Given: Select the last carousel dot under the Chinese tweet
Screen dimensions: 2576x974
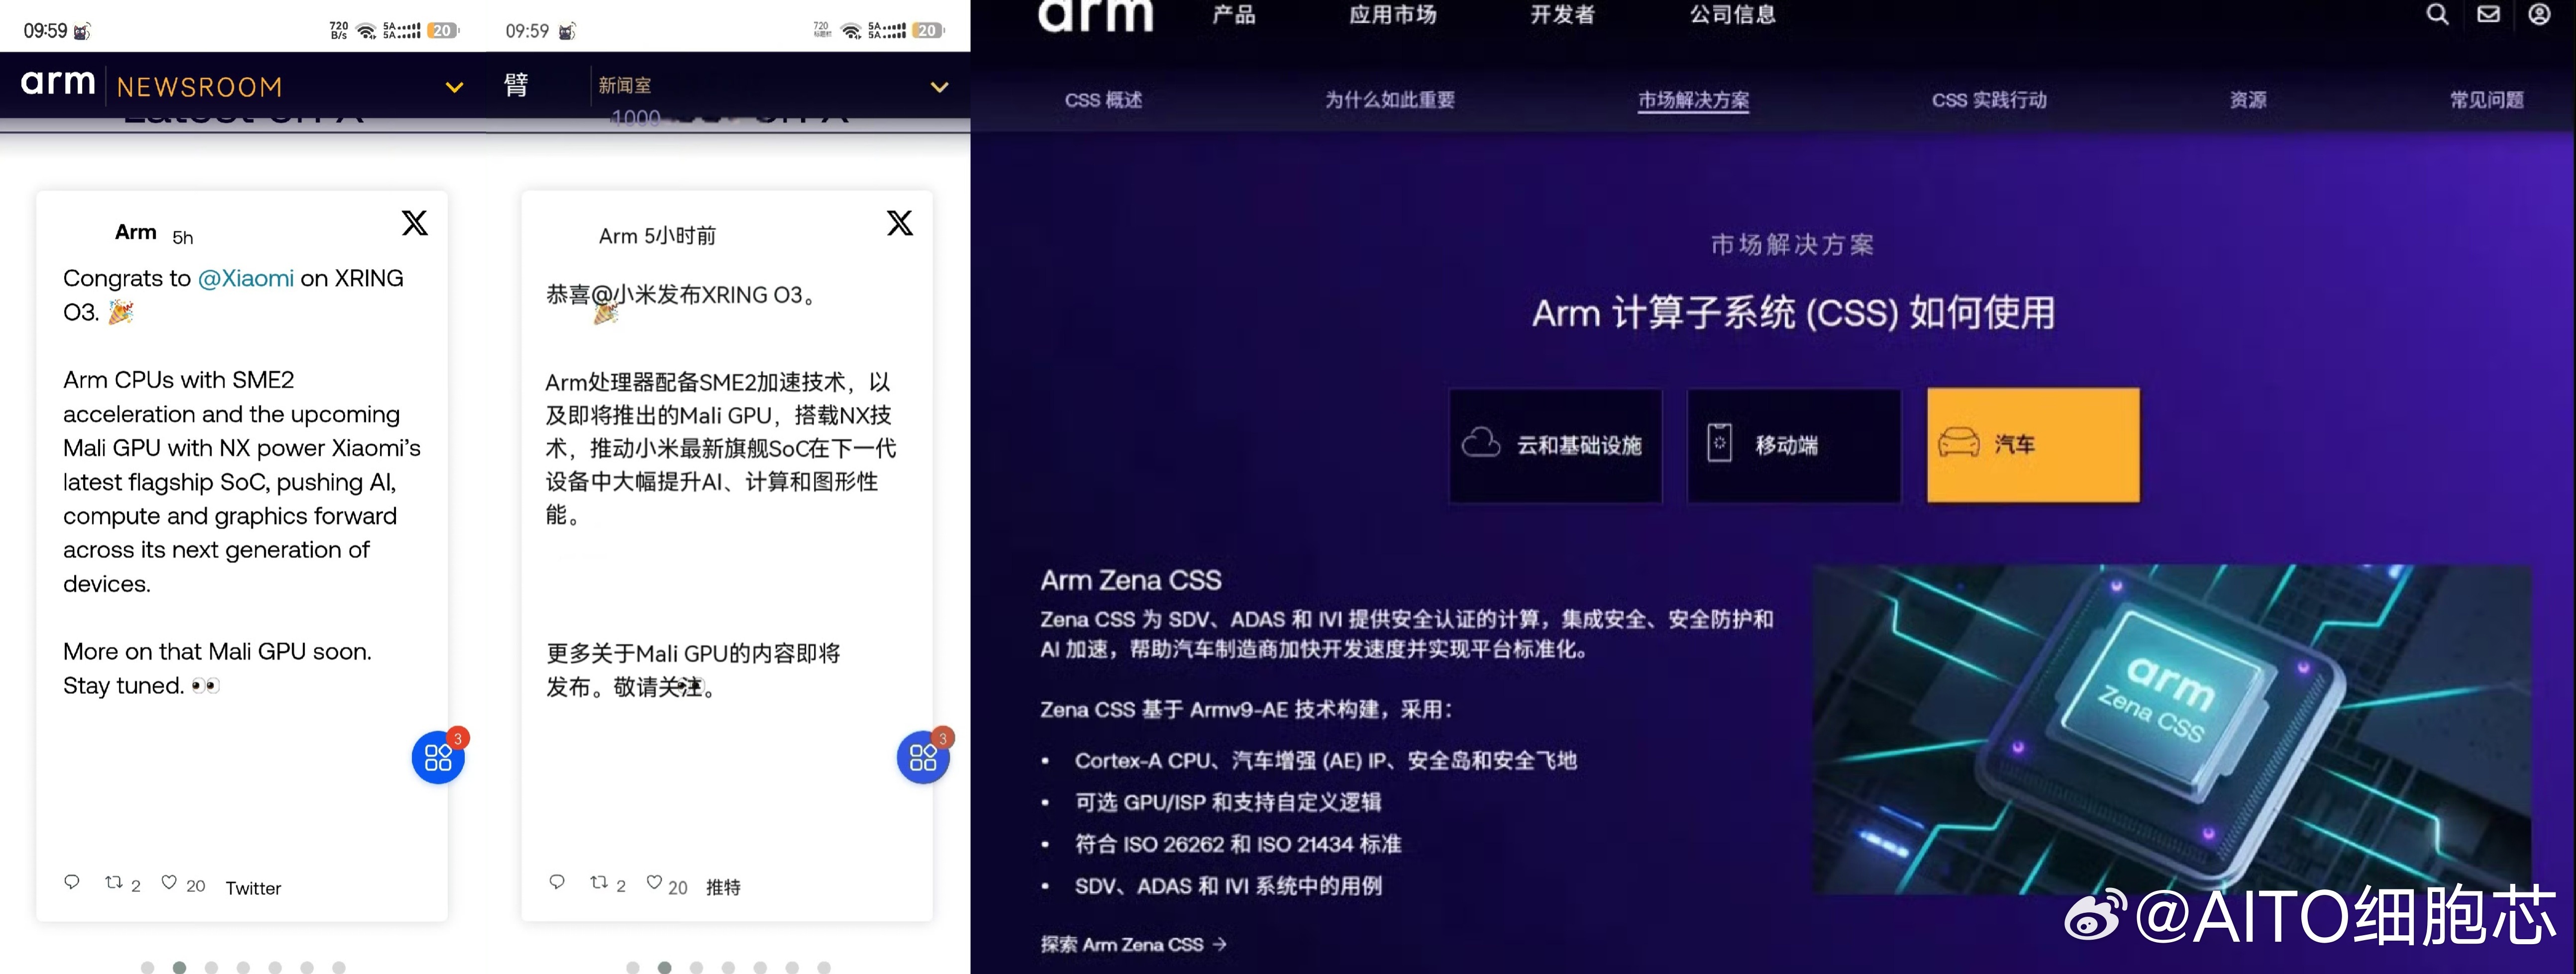Looking at the screenshot, I should click(x=824, y=968).
